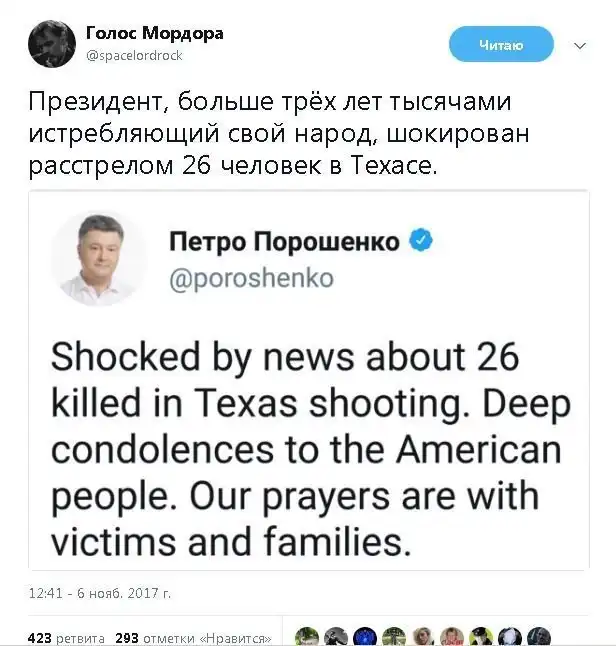Click the first liker avatar in the row

click(x=307, y=636)
